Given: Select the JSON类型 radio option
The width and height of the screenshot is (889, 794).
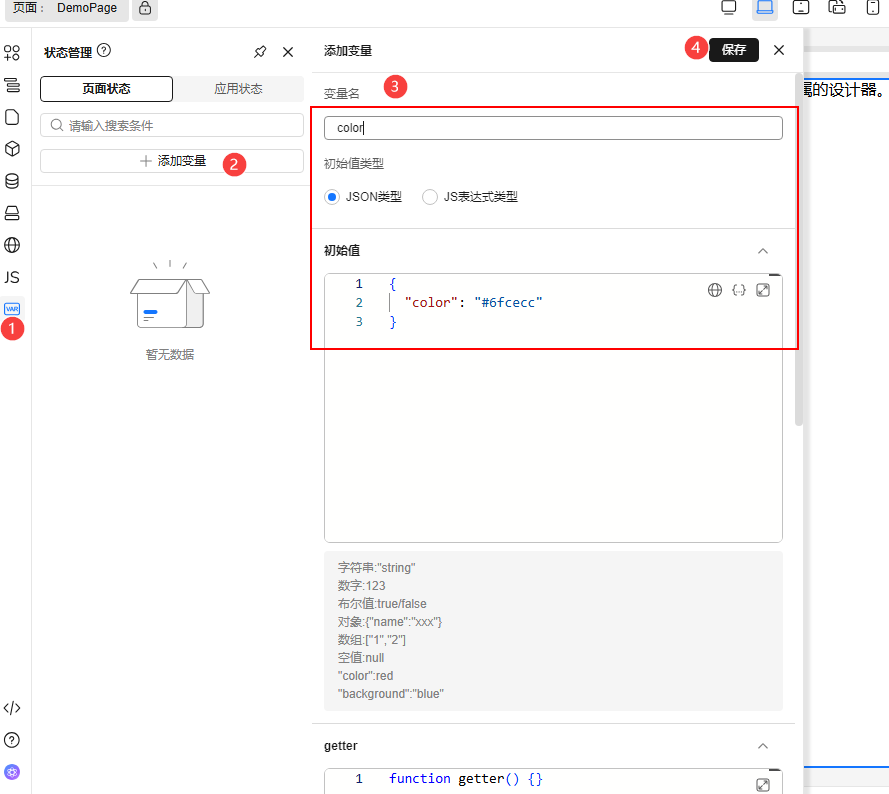Looking at the screenshot, I should pyautogui.click(x=333, y=197).
